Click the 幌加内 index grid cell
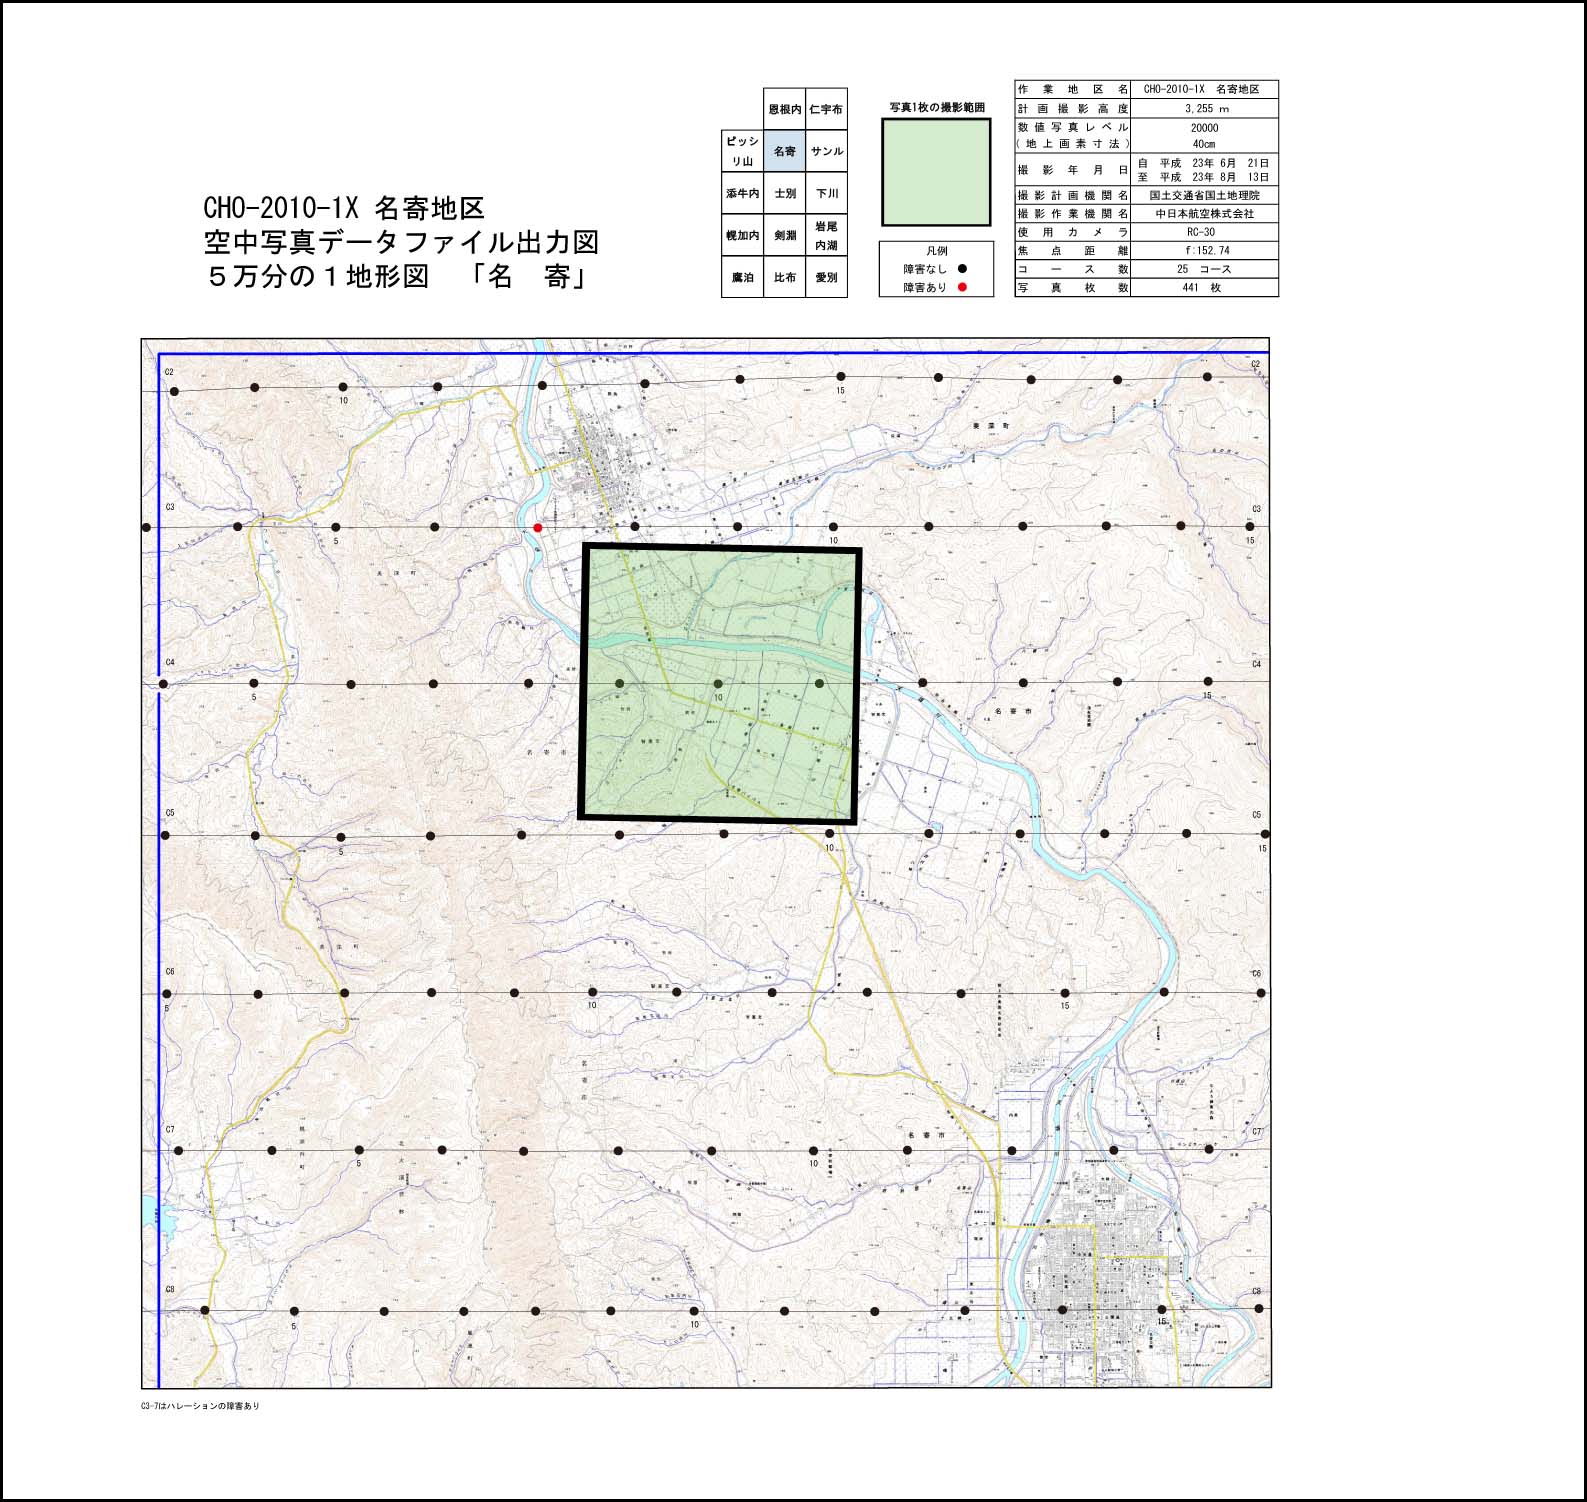The image size is (1587, 1502). [742, 235]
